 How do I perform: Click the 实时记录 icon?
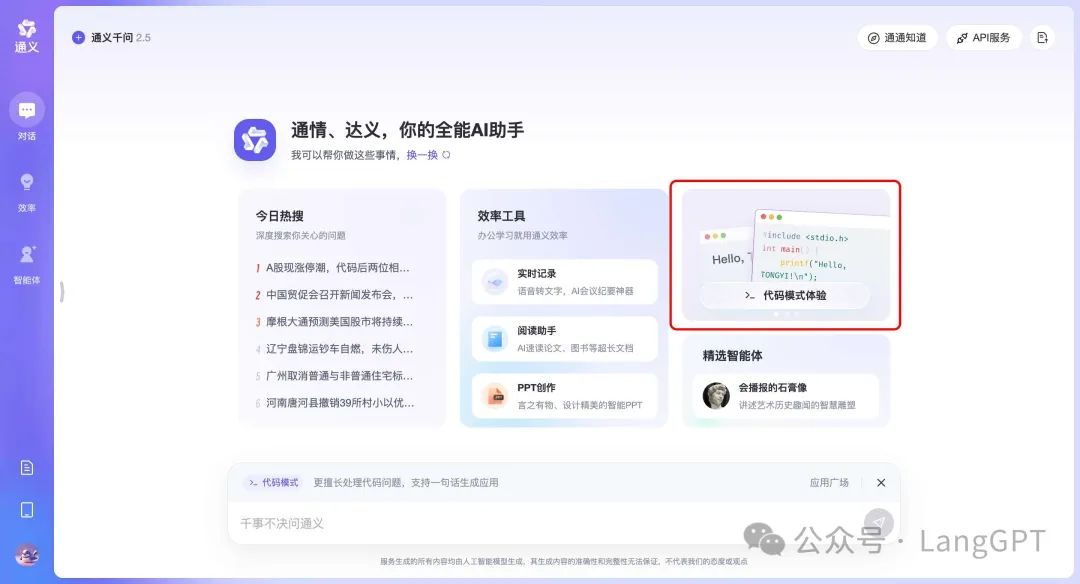tap(495, 282)
